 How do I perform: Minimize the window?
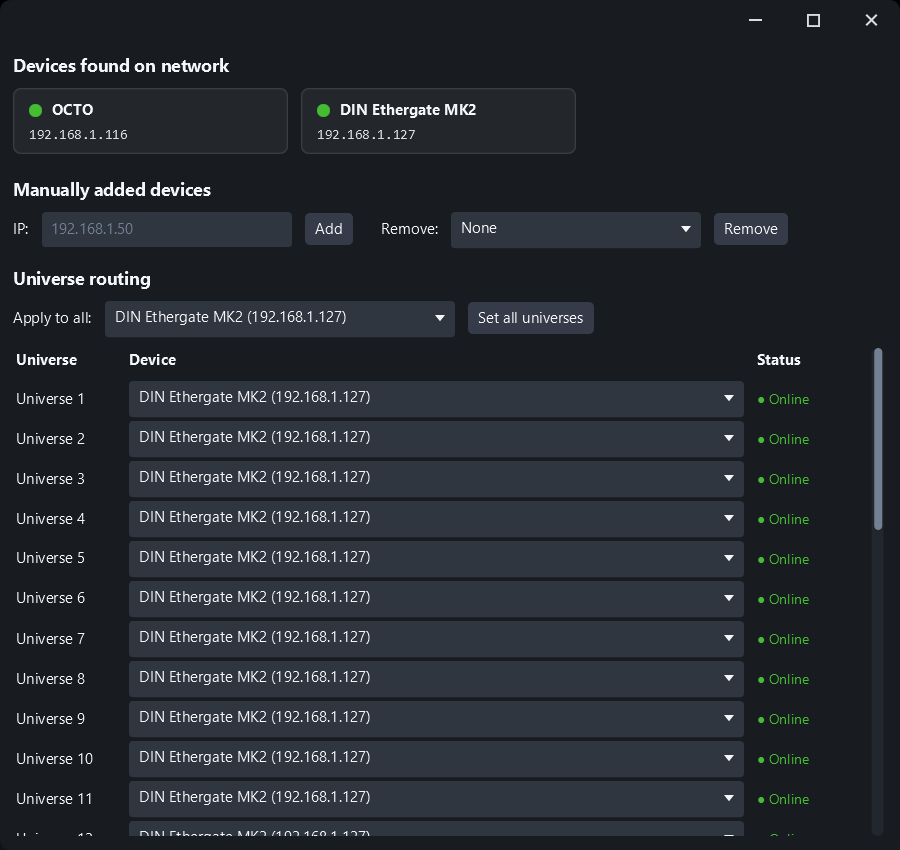click(x=755, y=21)
